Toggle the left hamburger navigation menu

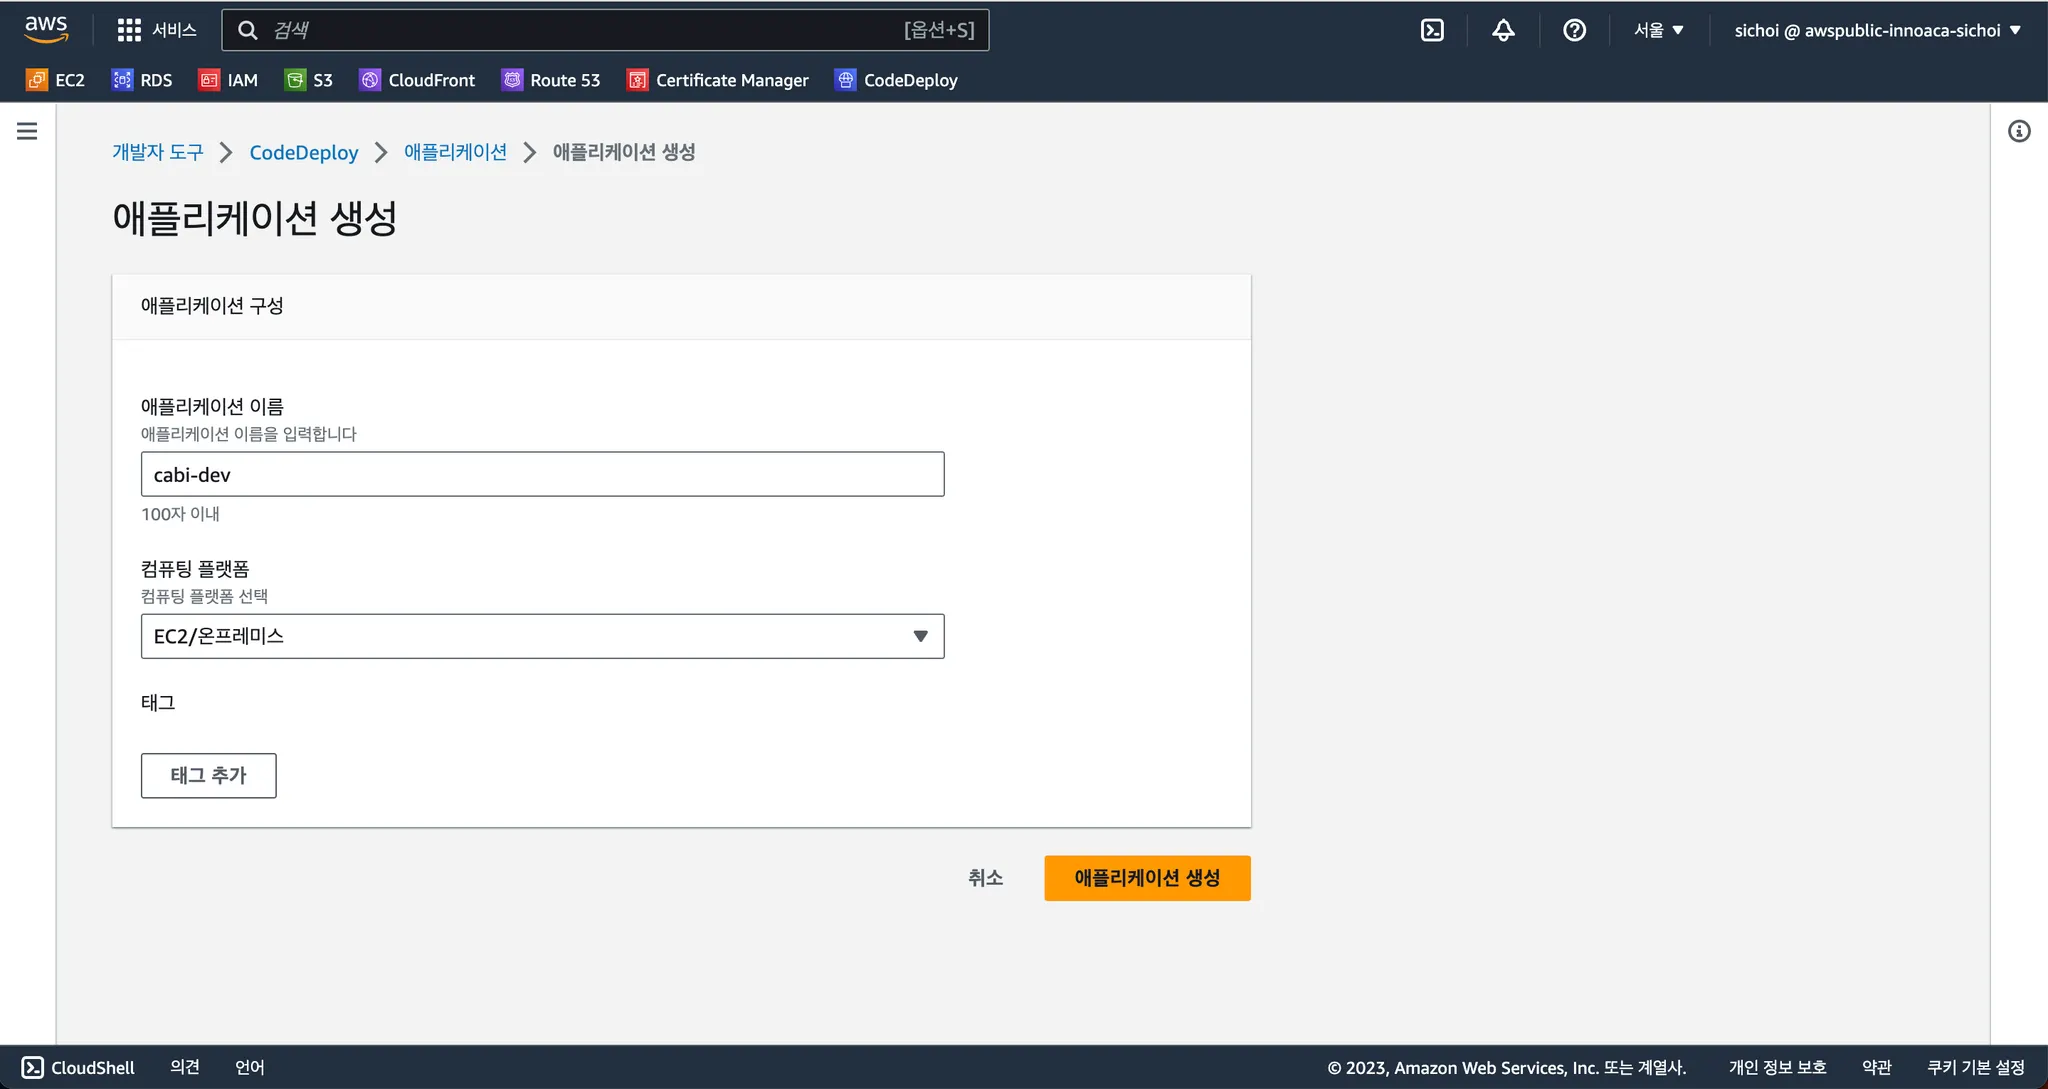[27, 131]
